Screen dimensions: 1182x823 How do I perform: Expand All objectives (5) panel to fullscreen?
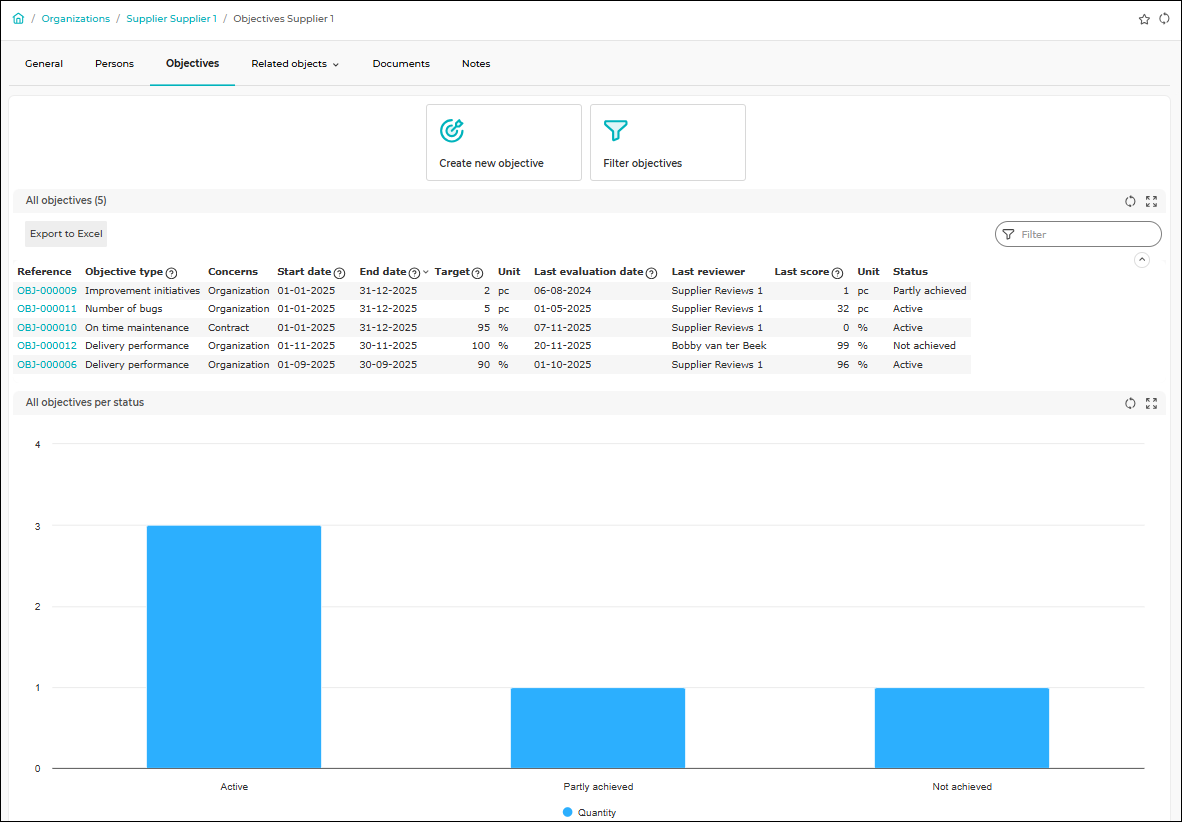pos(1151,201)
